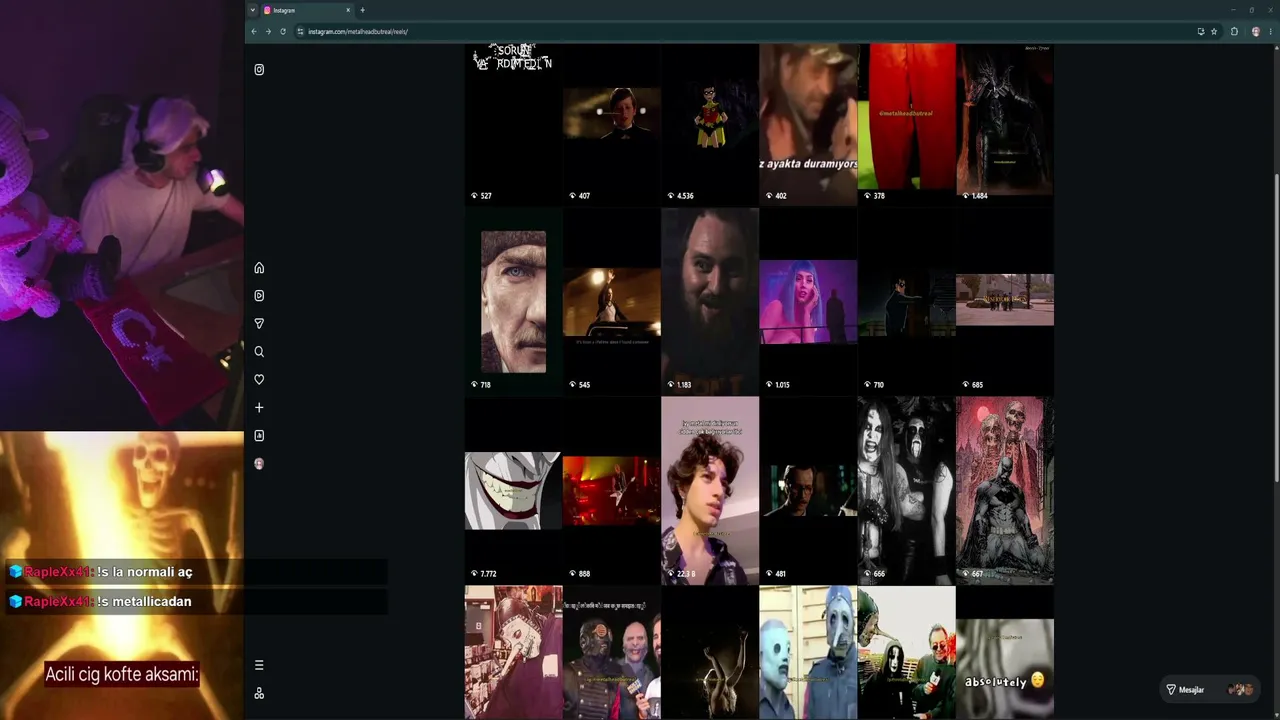Open the dark creature reel with 1.484 views

(1005, 123)
